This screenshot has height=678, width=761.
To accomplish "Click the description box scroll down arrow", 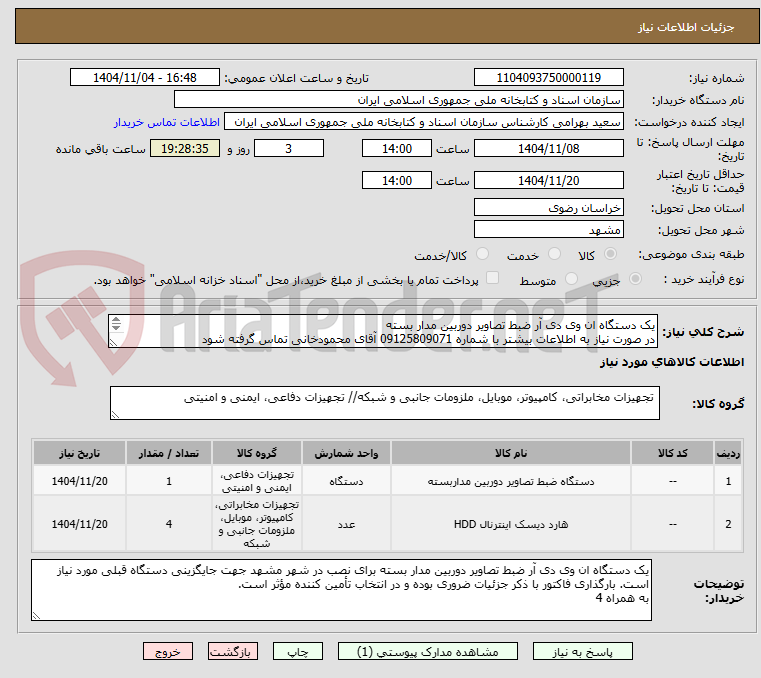I will point(116,327).
